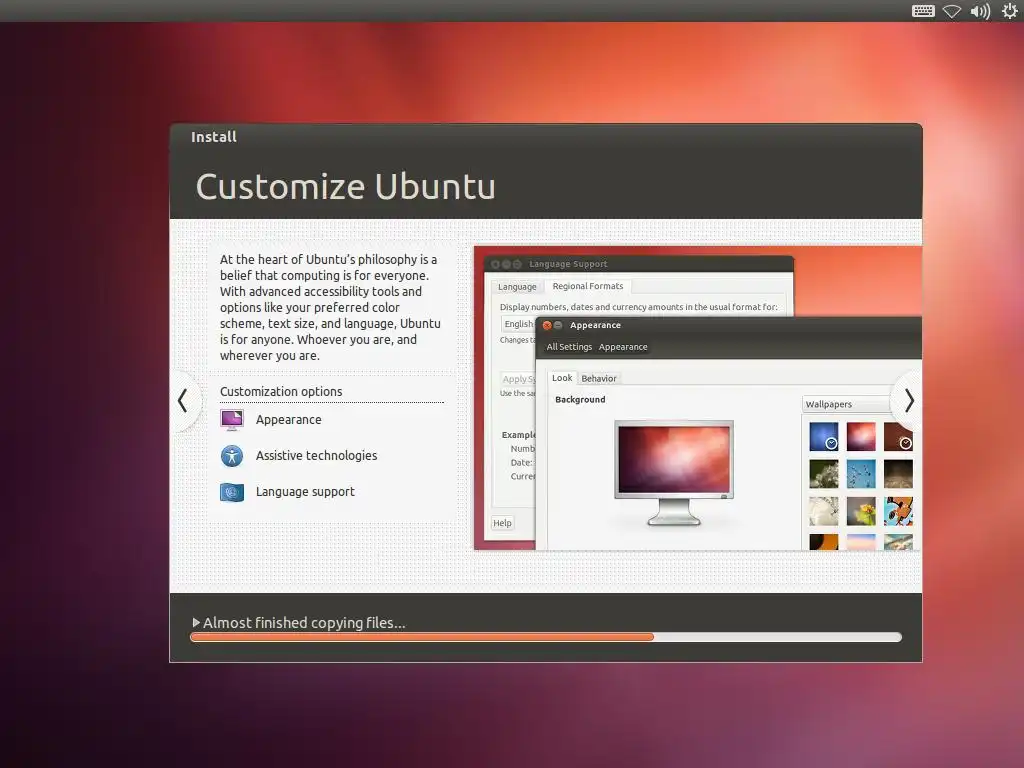The width and height of the screenshot is (1024, 768).
Task: Choose the dark brown wallpaper thumbnail
Action: point(898,474)
